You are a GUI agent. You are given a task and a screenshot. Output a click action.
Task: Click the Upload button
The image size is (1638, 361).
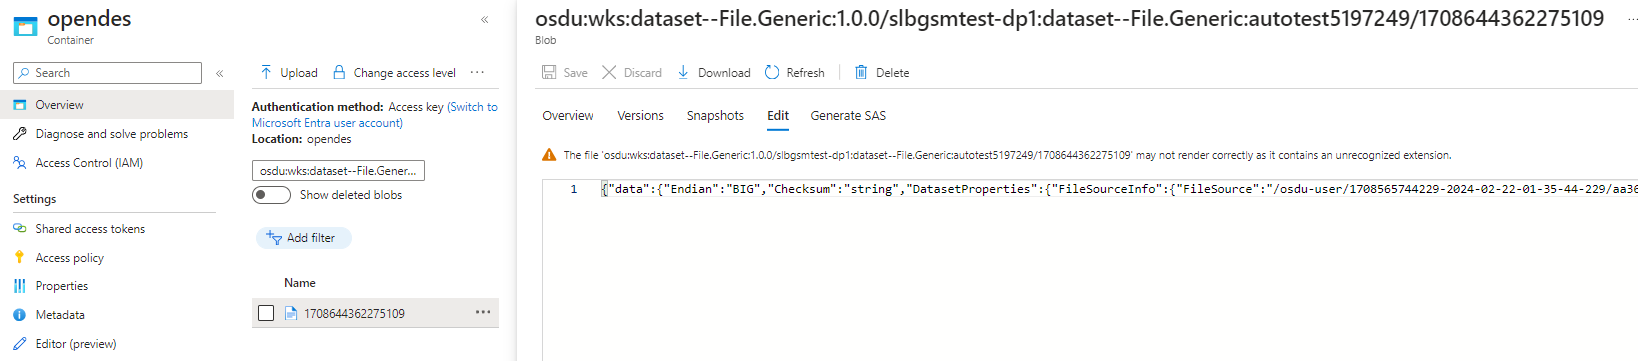(x=289, y=73)
